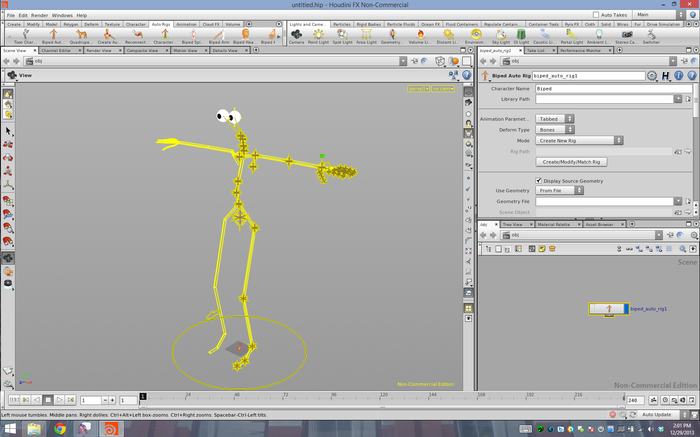Add a Portal Light from the shelf
Screen dimensions: 700x437
(572, 36)
